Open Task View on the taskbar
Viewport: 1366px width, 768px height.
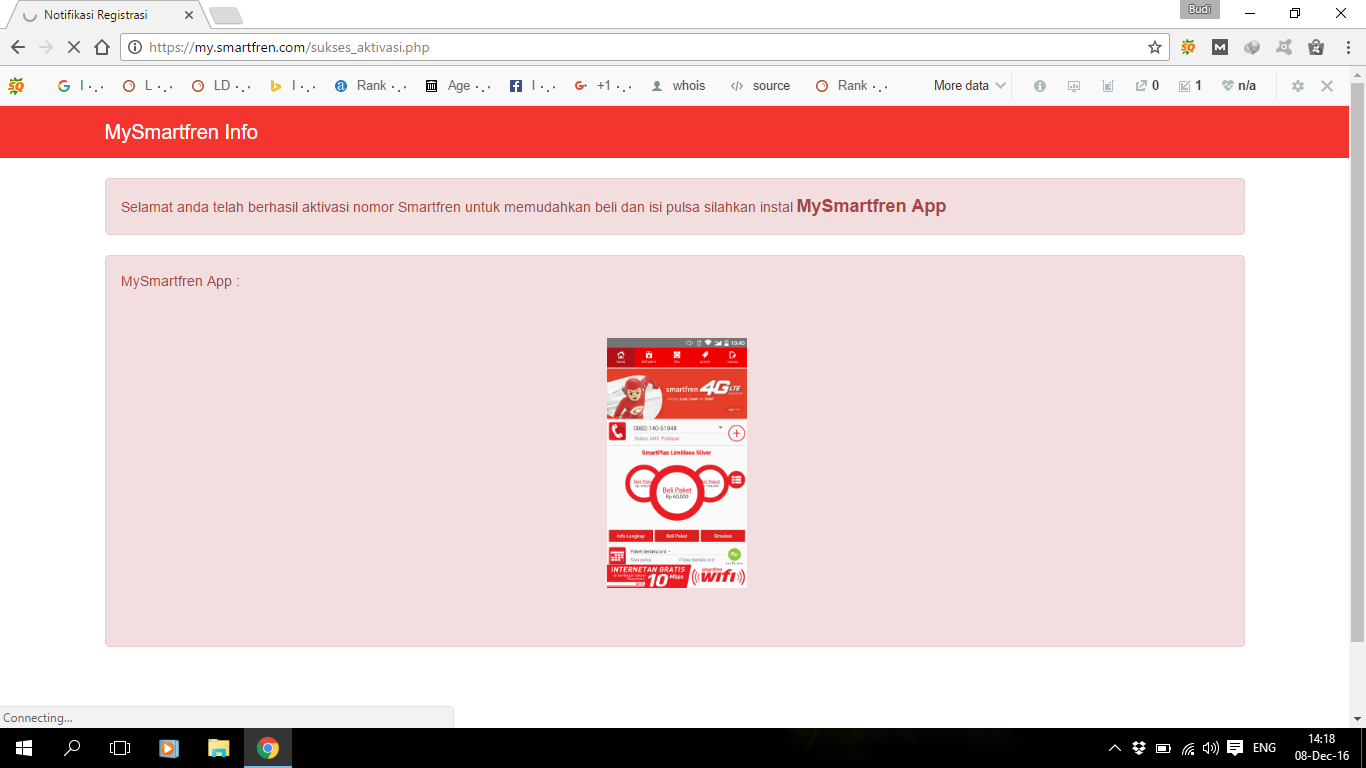(120, 748)
